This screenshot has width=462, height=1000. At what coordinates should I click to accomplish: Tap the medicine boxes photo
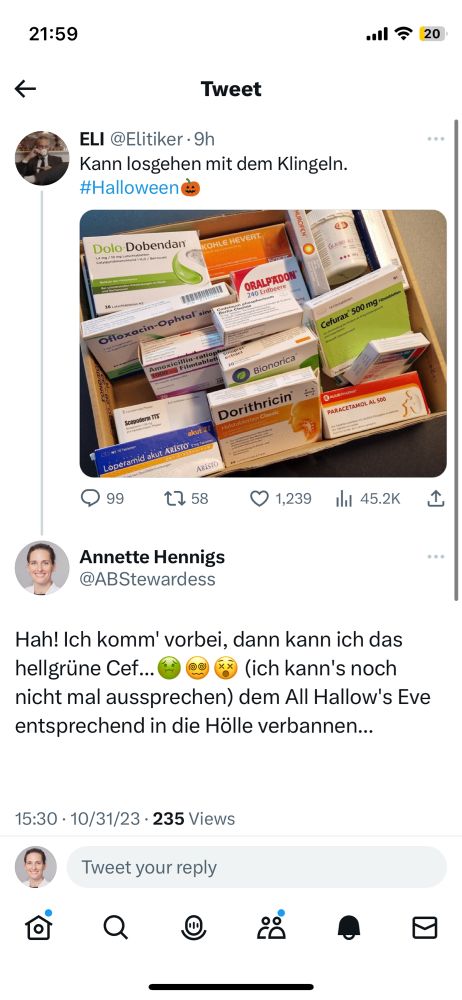click(263, 343)
